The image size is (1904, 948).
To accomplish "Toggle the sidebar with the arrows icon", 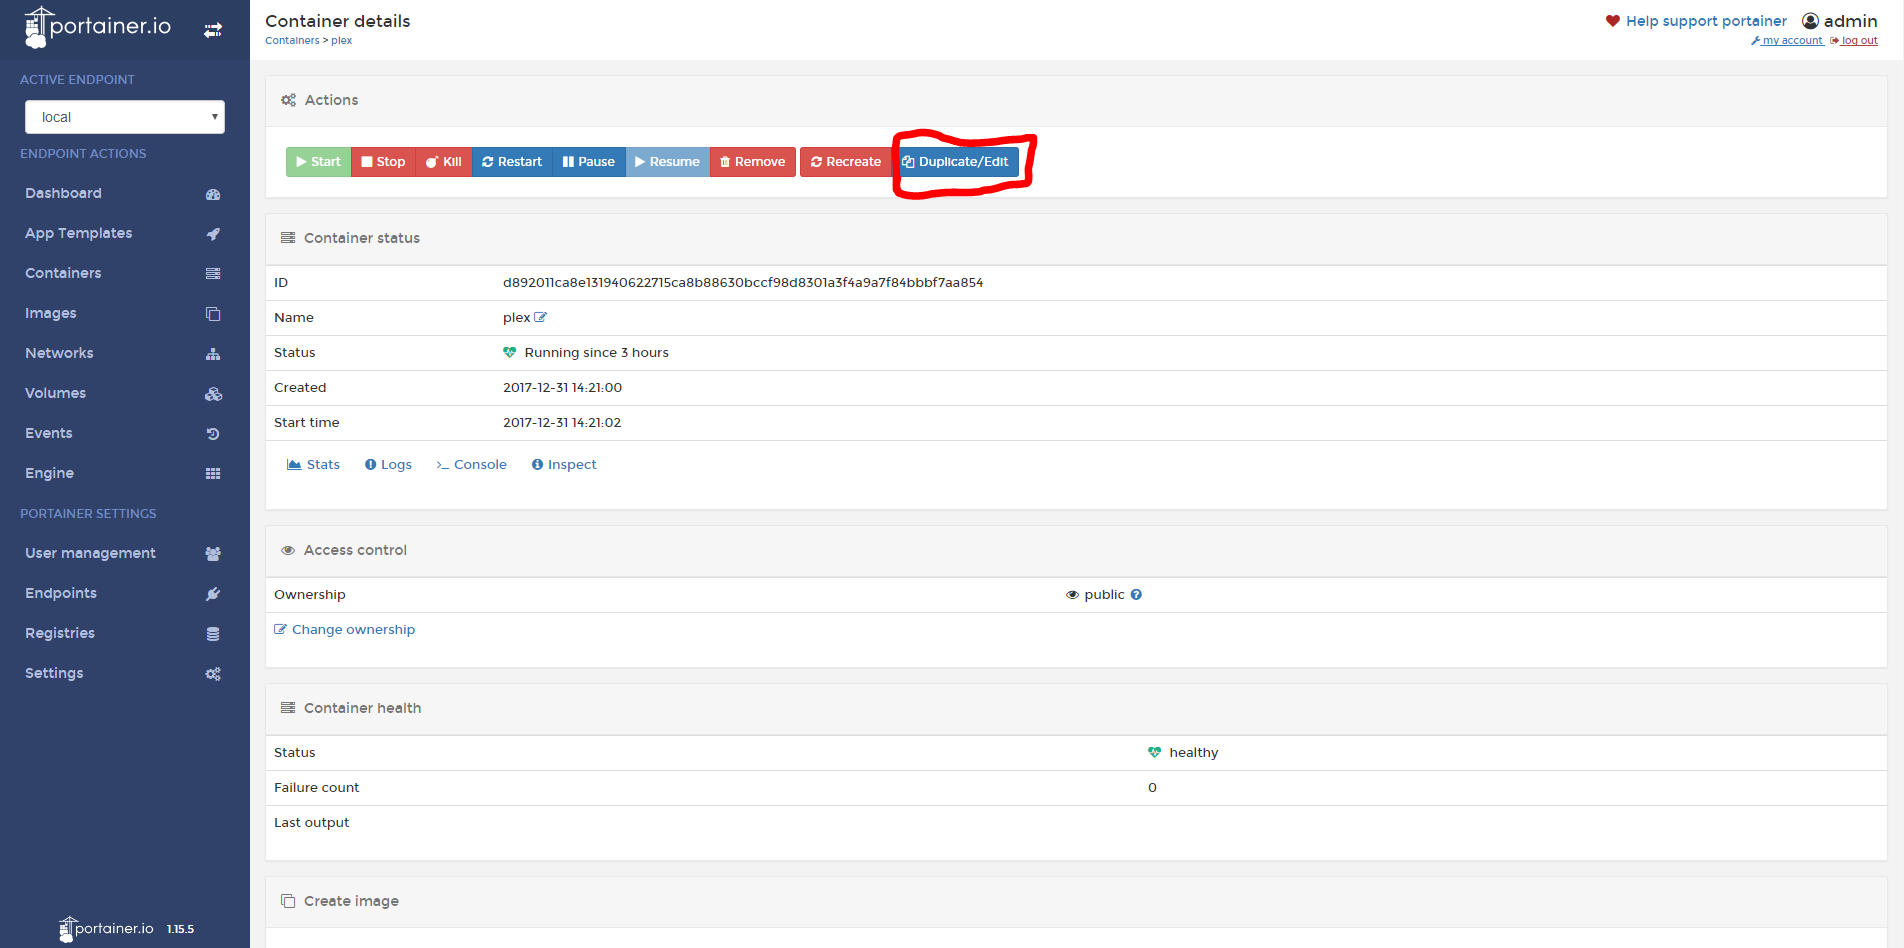I will [213, 30].
